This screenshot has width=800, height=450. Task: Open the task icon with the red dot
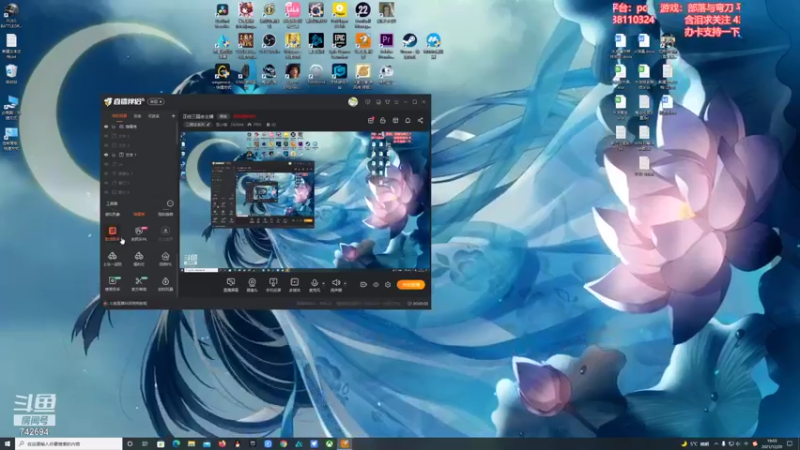371,120
